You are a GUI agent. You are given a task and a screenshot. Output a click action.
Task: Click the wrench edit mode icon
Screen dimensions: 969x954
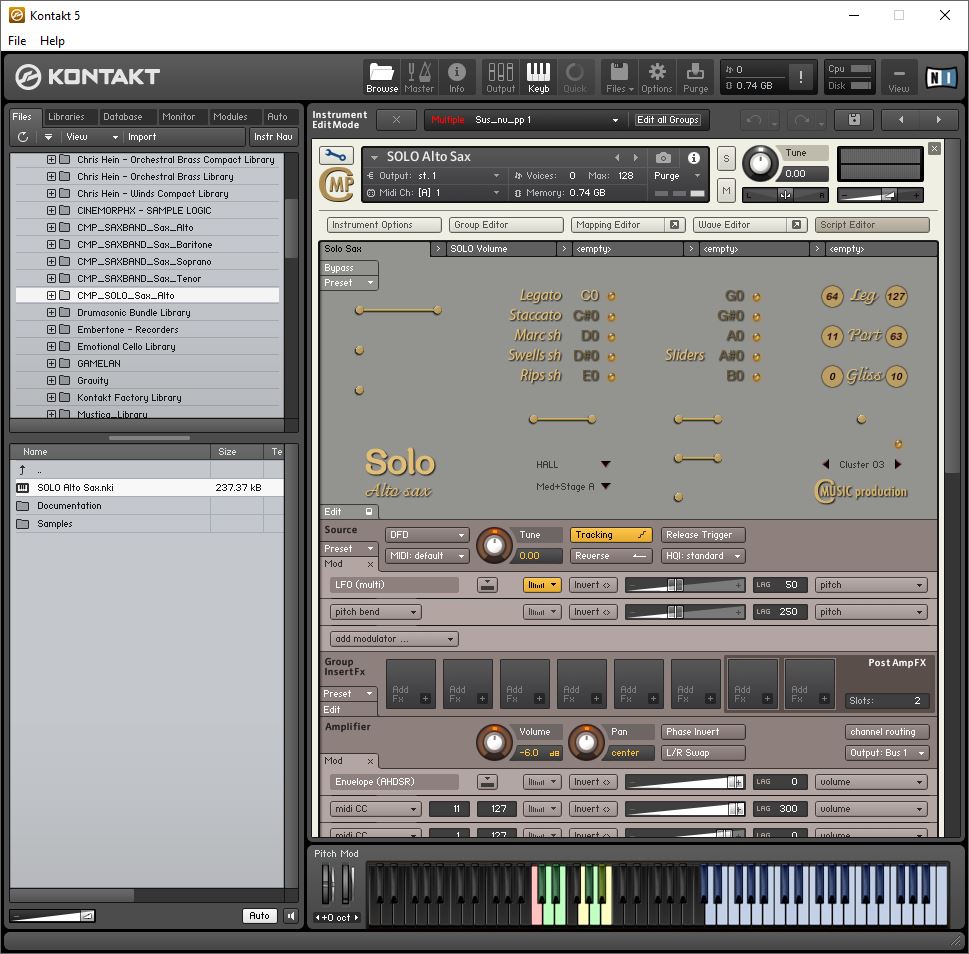pos(336,155)
